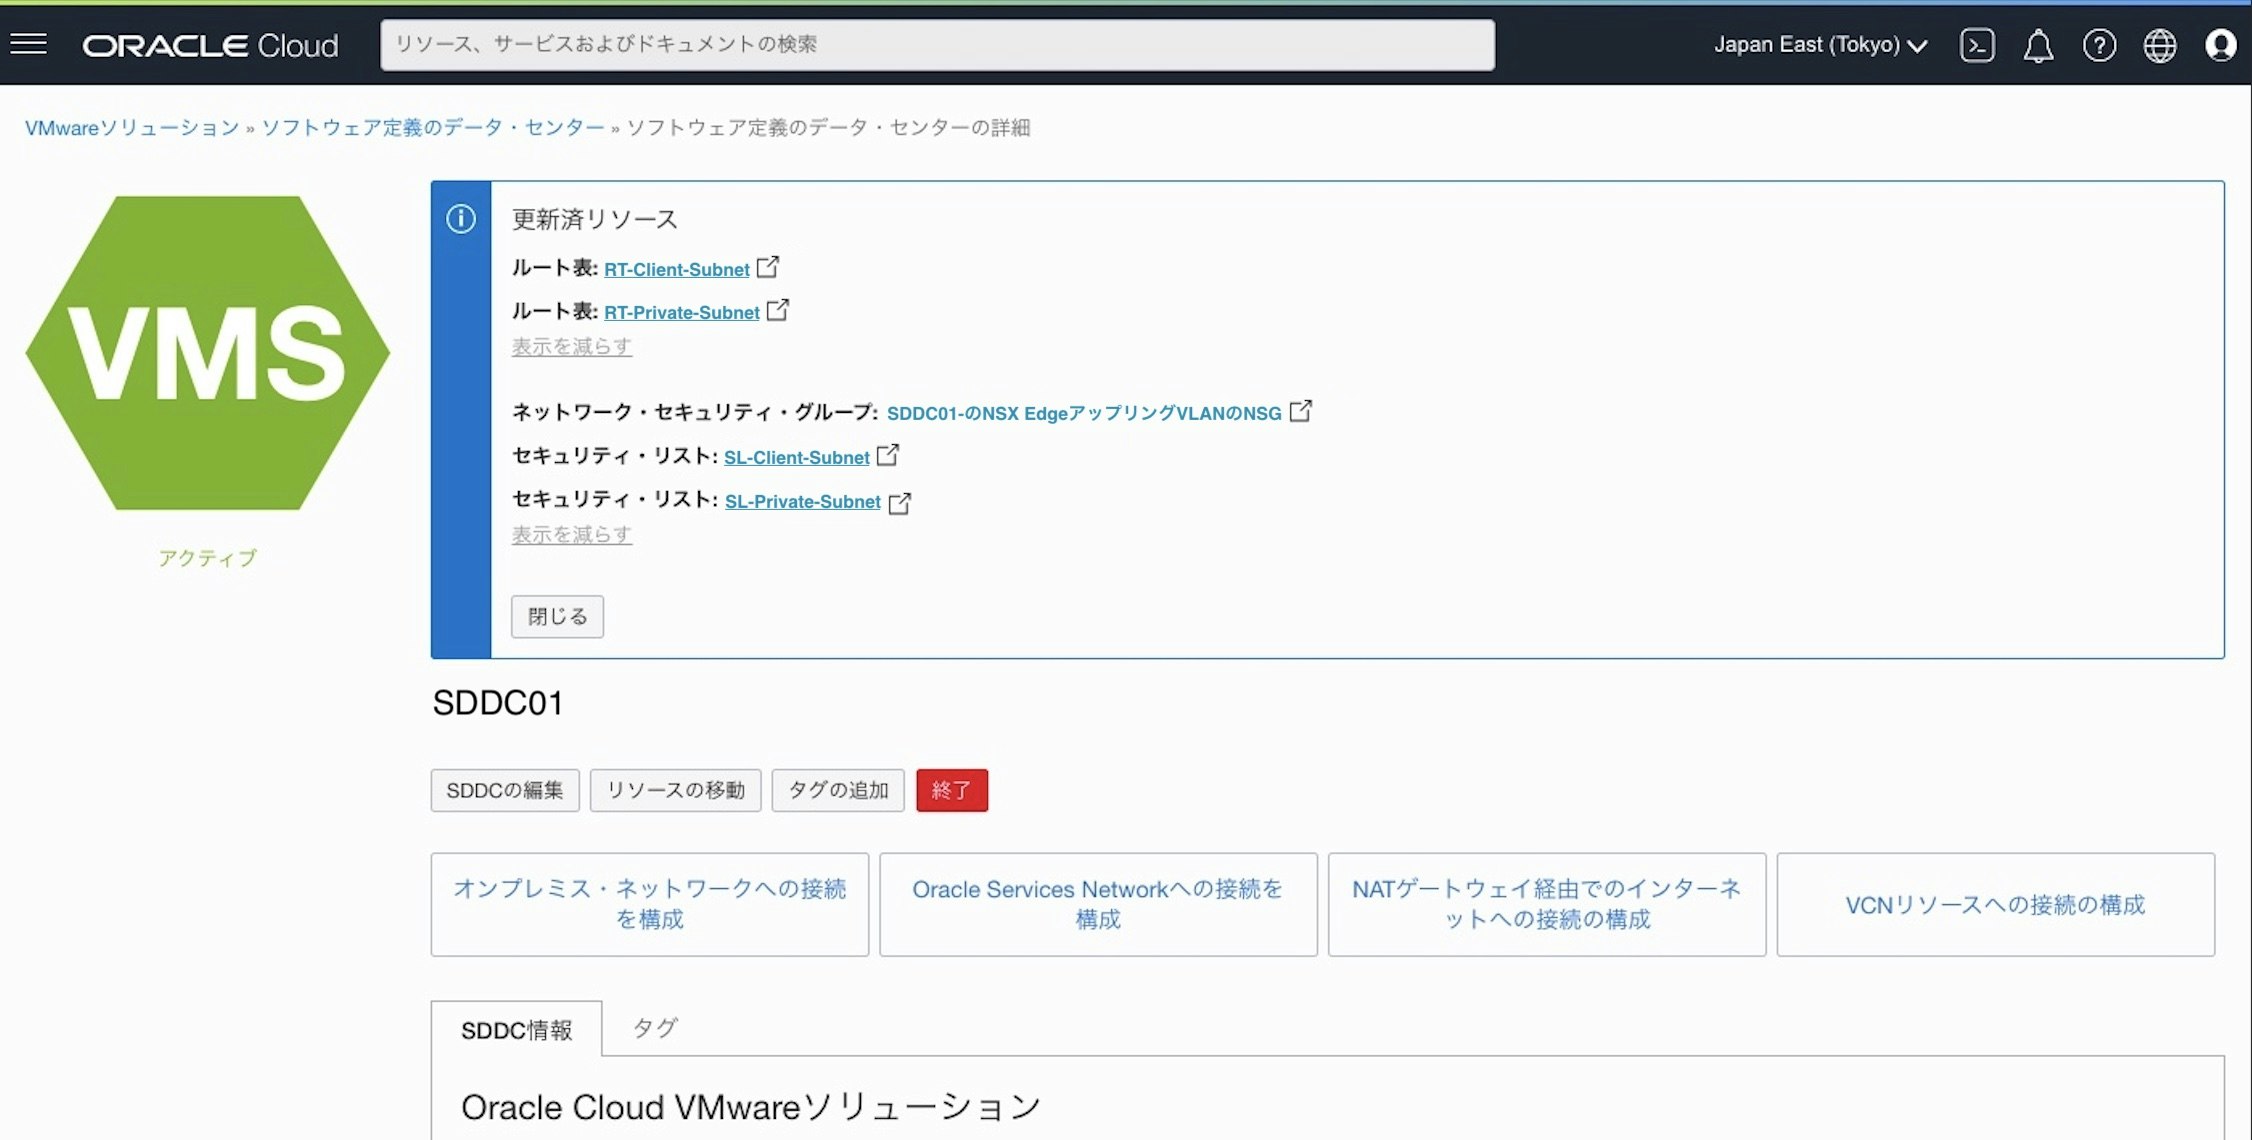Open the help question mark icon
2252x1140 pixels.
2099,45
